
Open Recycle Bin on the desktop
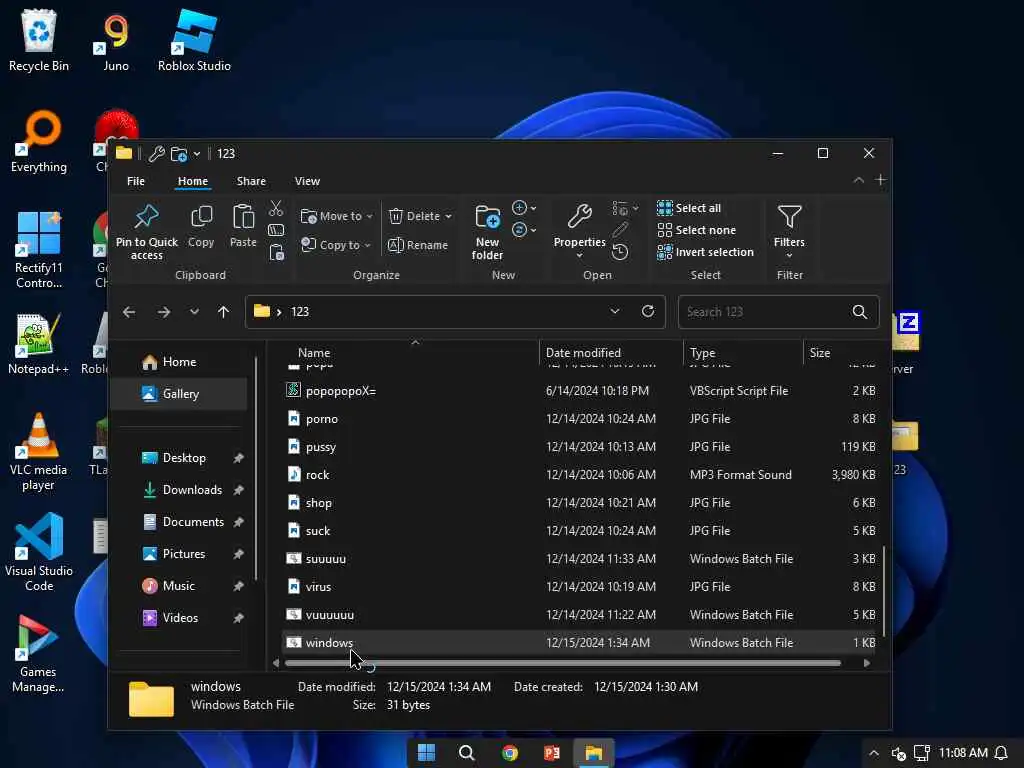click(39, 40)
